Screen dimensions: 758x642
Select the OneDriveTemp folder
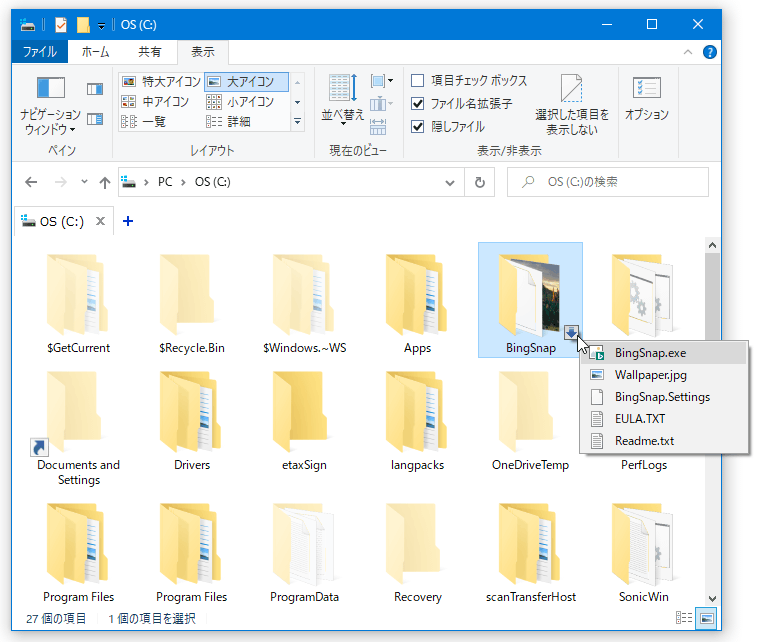530,421
